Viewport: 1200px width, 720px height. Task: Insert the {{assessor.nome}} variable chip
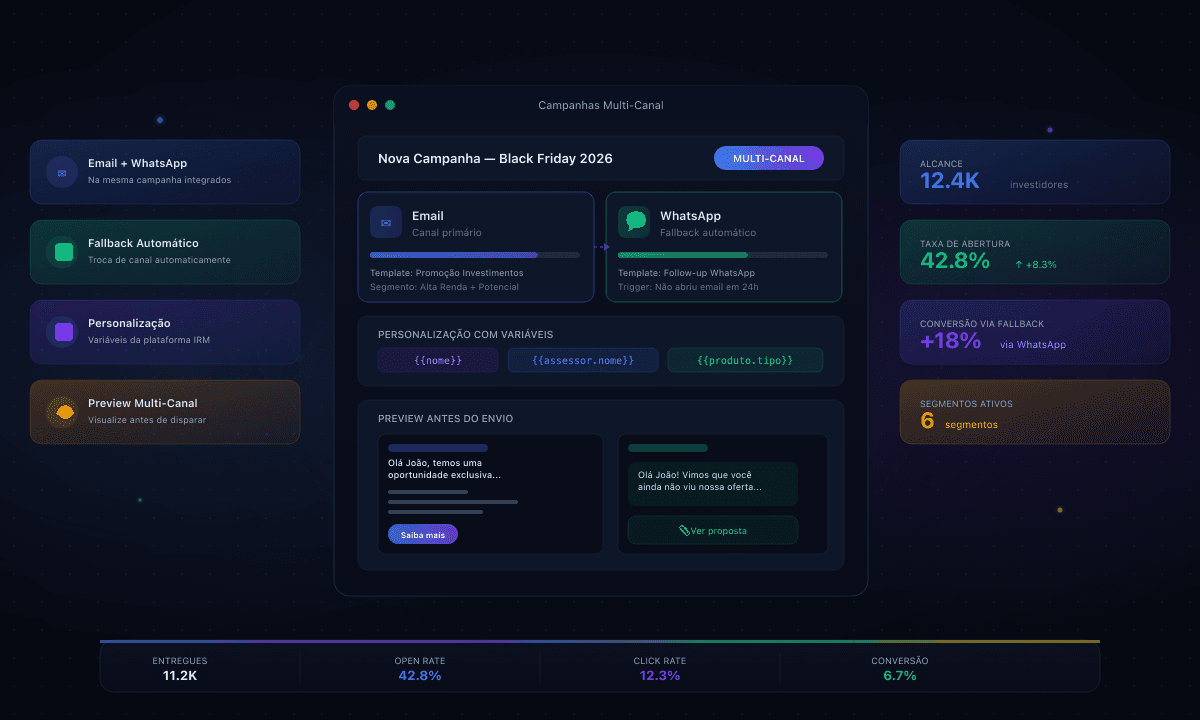(582, 360)
